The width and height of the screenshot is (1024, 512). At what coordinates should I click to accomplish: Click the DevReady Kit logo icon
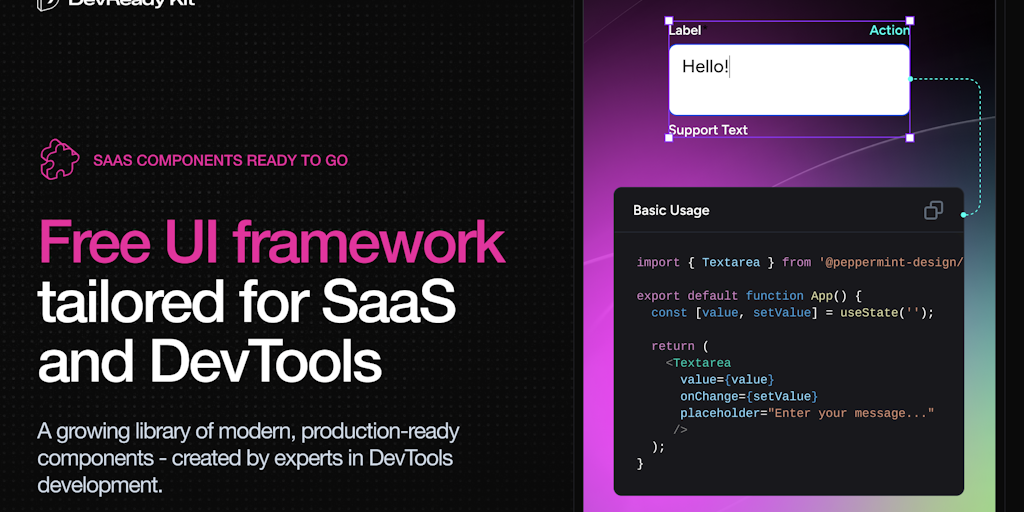pyautogui.click(x=47, y=3)
